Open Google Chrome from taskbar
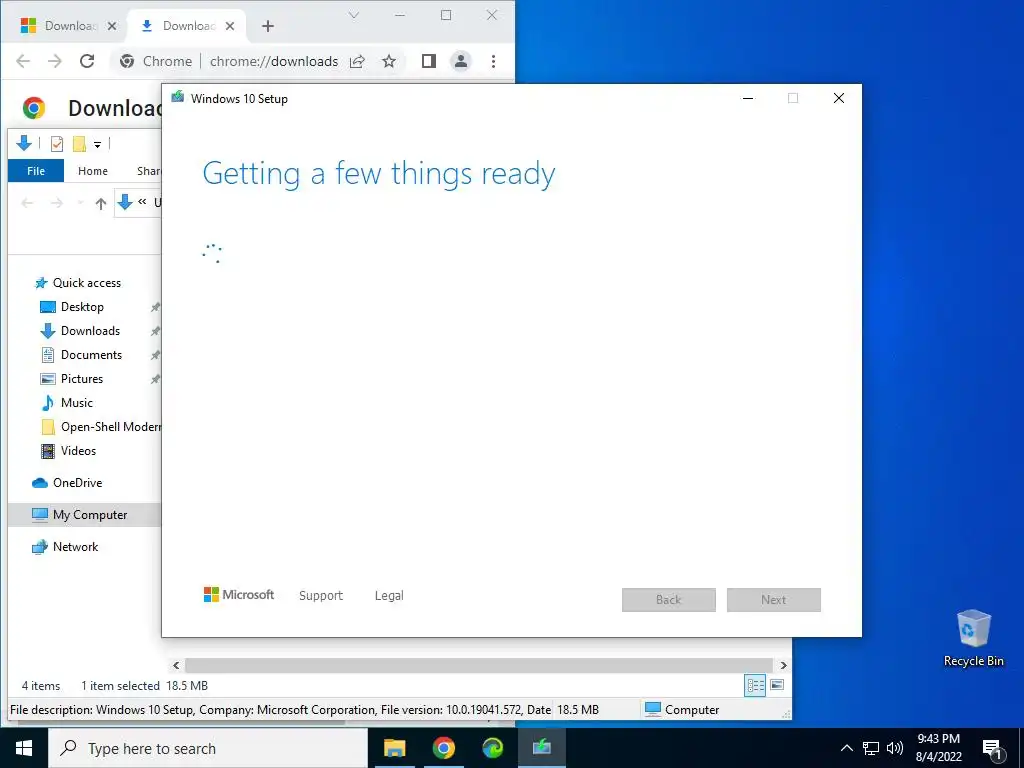Image resolution: width=1024 pixels, height=768 pixels. click(x=443, y=748)
